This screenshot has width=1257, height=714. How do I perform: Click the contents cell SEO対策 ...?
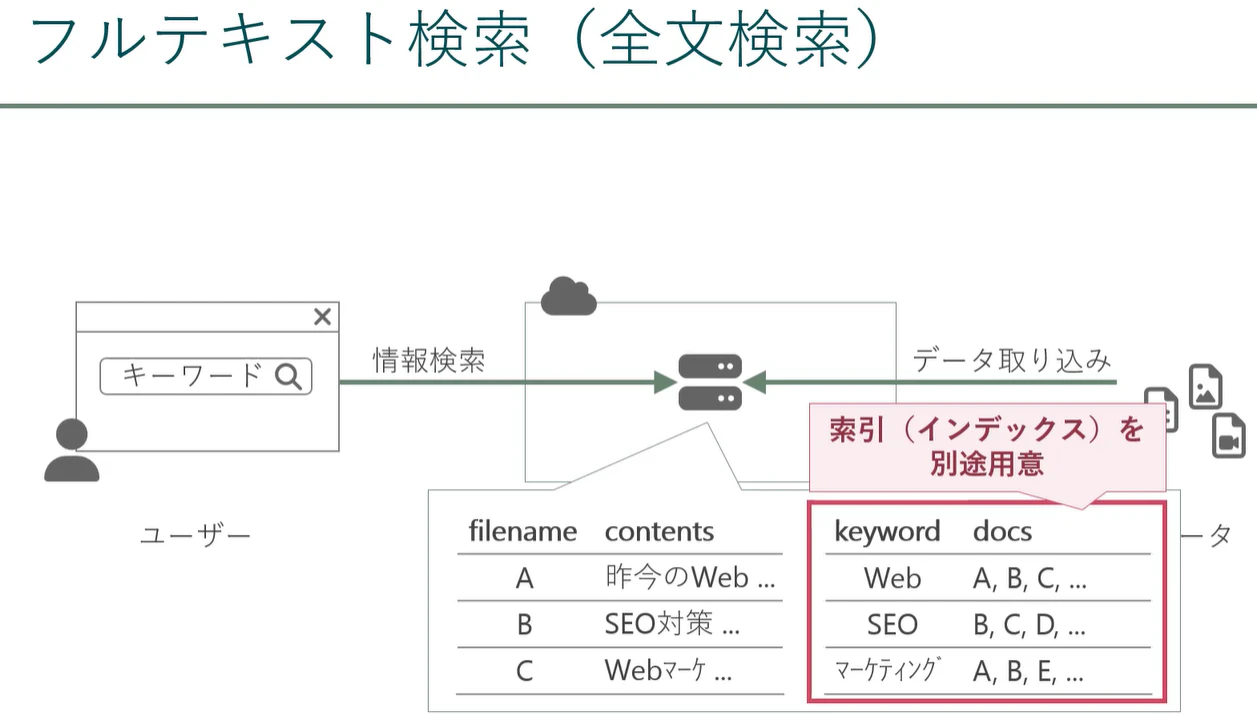click(x=672, y=624)
